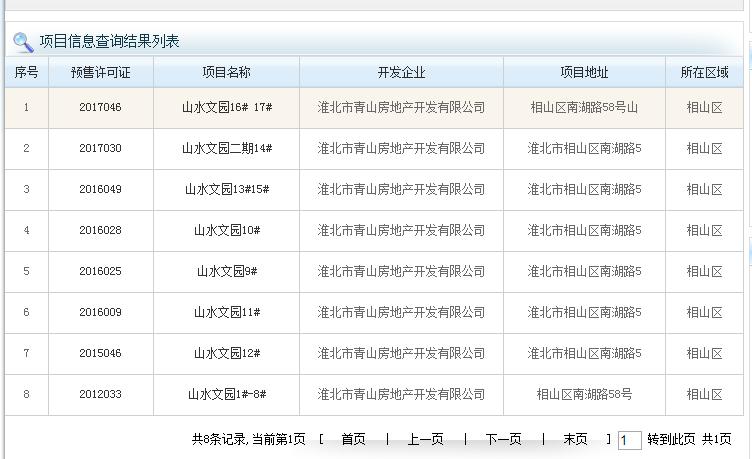Click address cell in the 2017030 row
The image size is (752, 459).
[x=584, y=148]
